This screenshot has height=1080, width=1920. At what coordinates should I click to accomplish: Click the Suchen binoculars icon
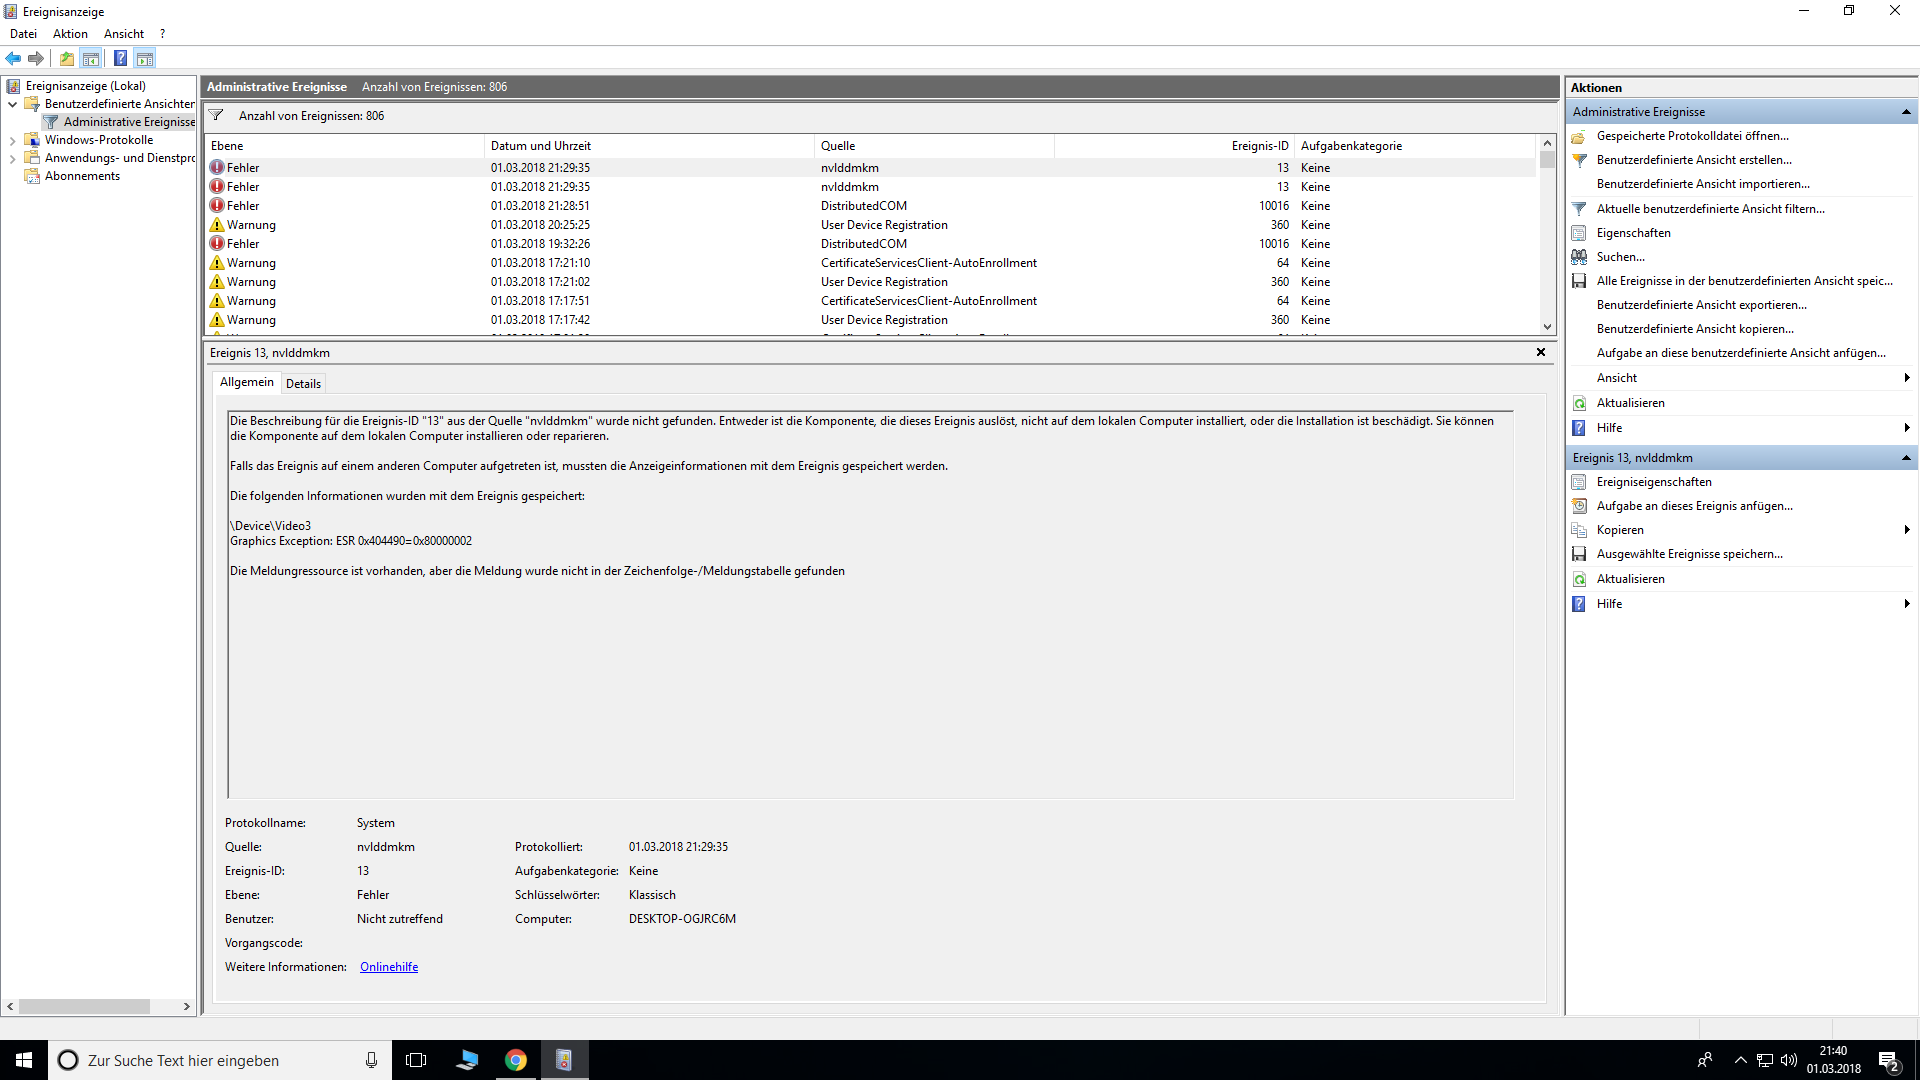point(1579,257)
